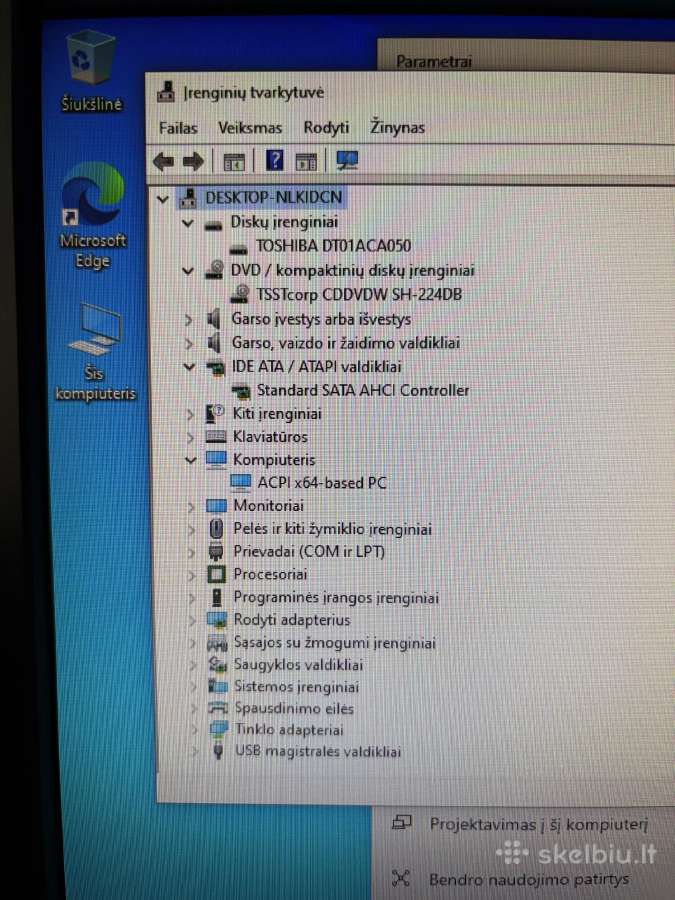Select the TSSTcorp CDDVDW SH-224DB device icon
Screen dimensions: 675x900
239,294
